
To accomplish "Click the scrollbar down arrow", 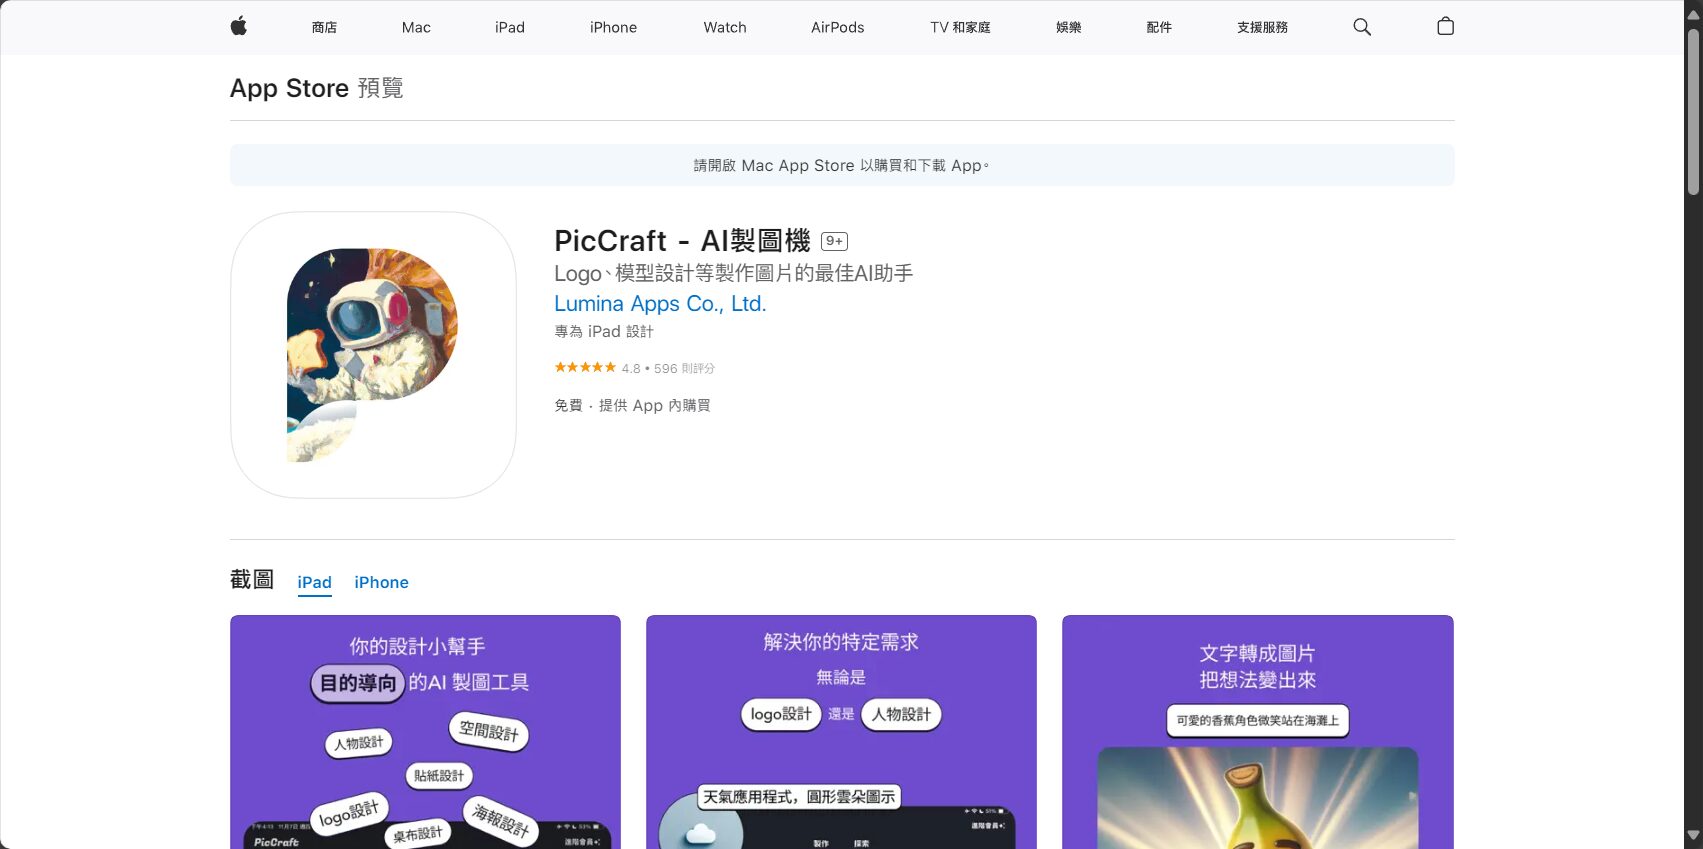I will point(1693,835).
